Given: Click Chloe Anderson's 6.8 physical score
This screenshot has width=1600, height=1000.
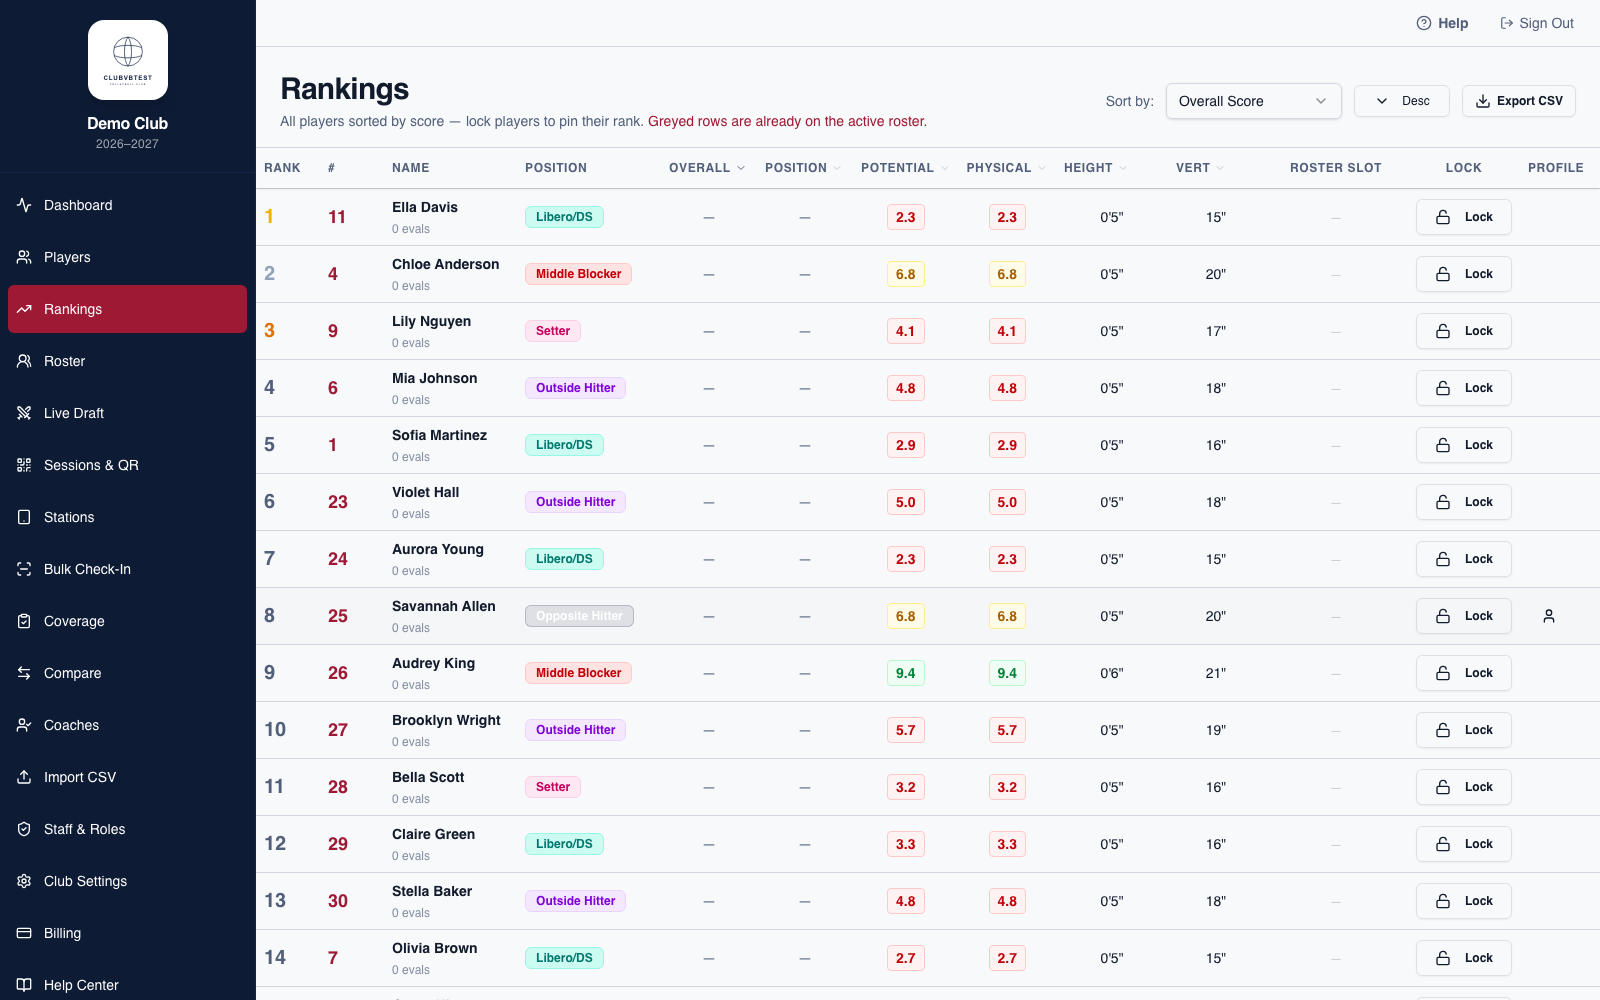Looking at the screenshot, I should tap(1007, 274).
